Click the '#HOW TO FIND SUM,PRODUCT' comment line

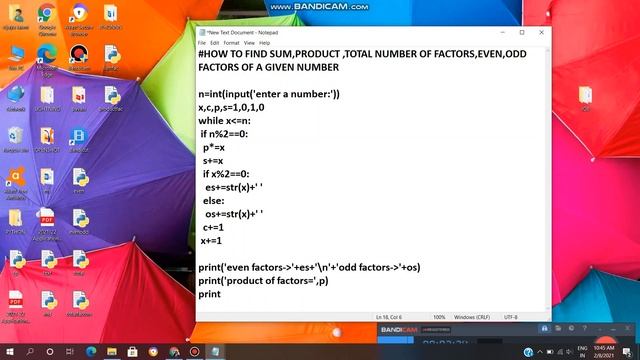pos(362,60)
